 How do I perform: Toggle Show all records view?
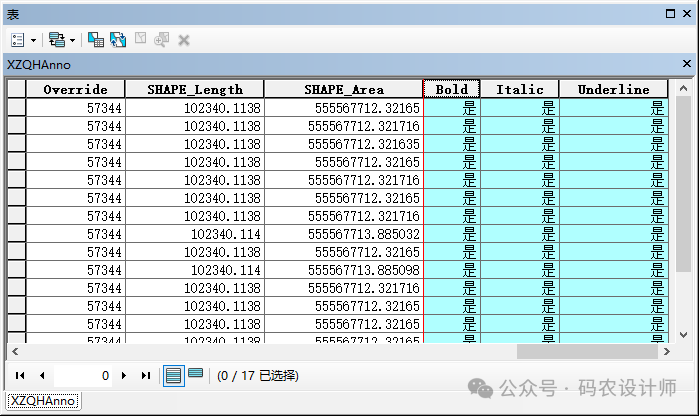173,376
